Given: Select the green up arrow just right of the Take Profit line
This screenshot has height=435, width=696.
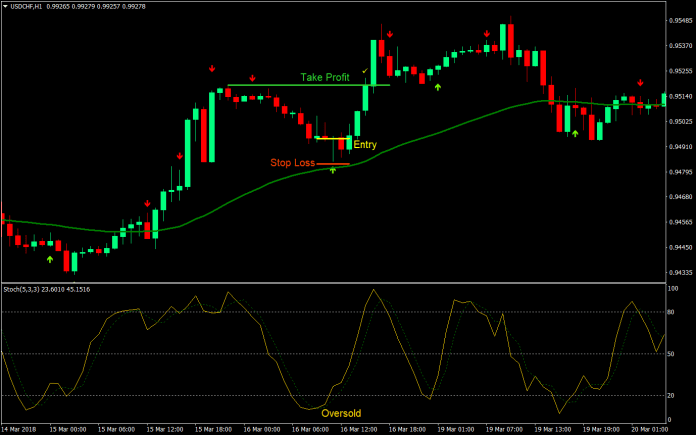Looking at the screenshot, I should [x=438, y=88].
